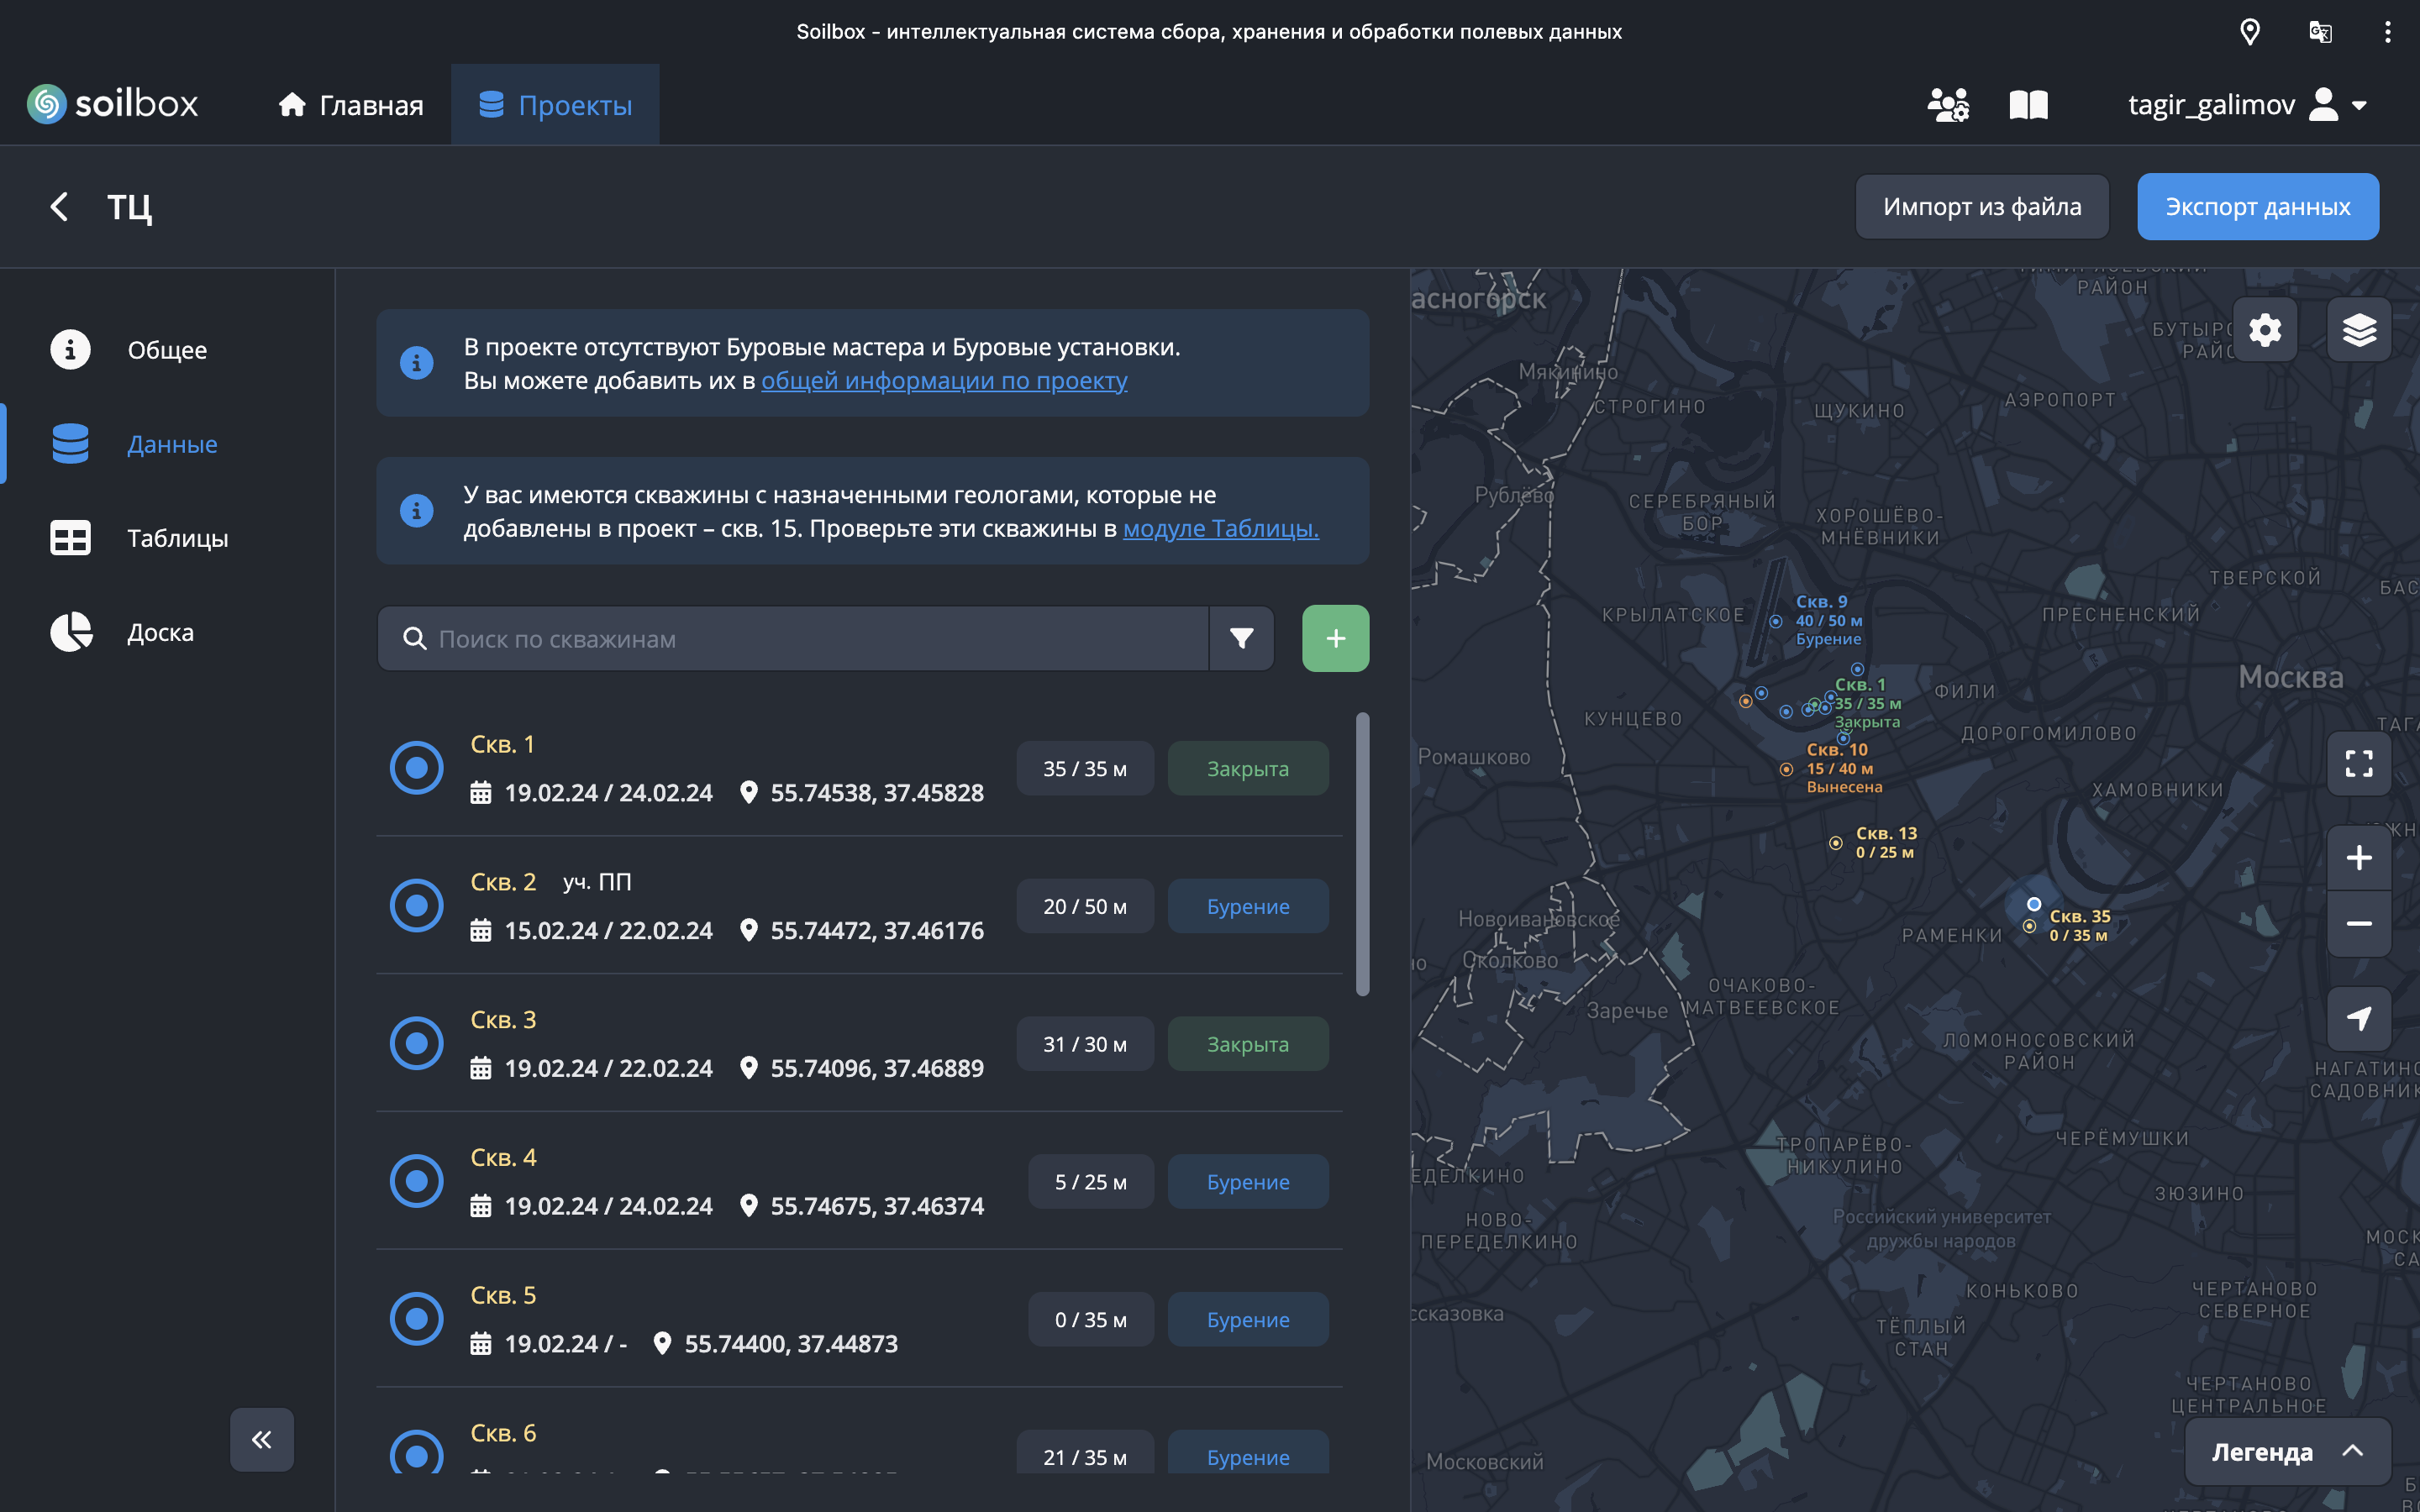Click Экспорт данных button
This screenshot has width=2420, height=1512.
(2257, 207)
